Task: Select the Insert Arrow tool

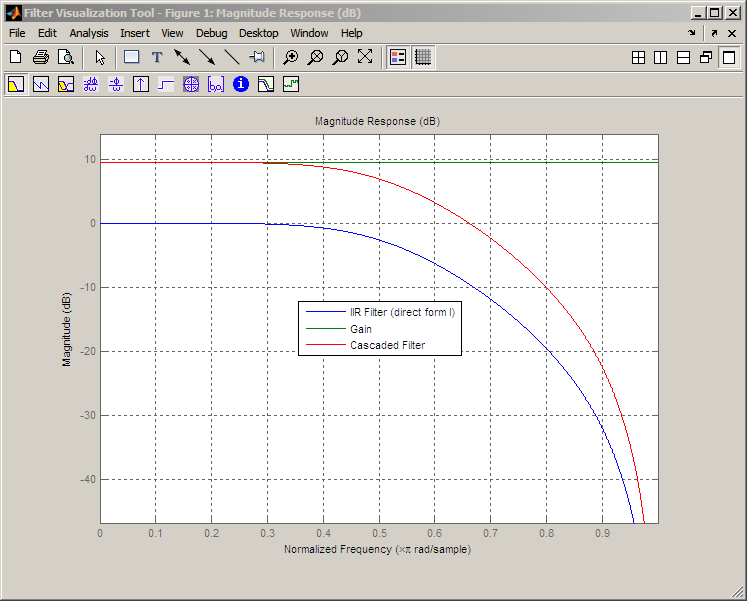Action: (207, 57)
